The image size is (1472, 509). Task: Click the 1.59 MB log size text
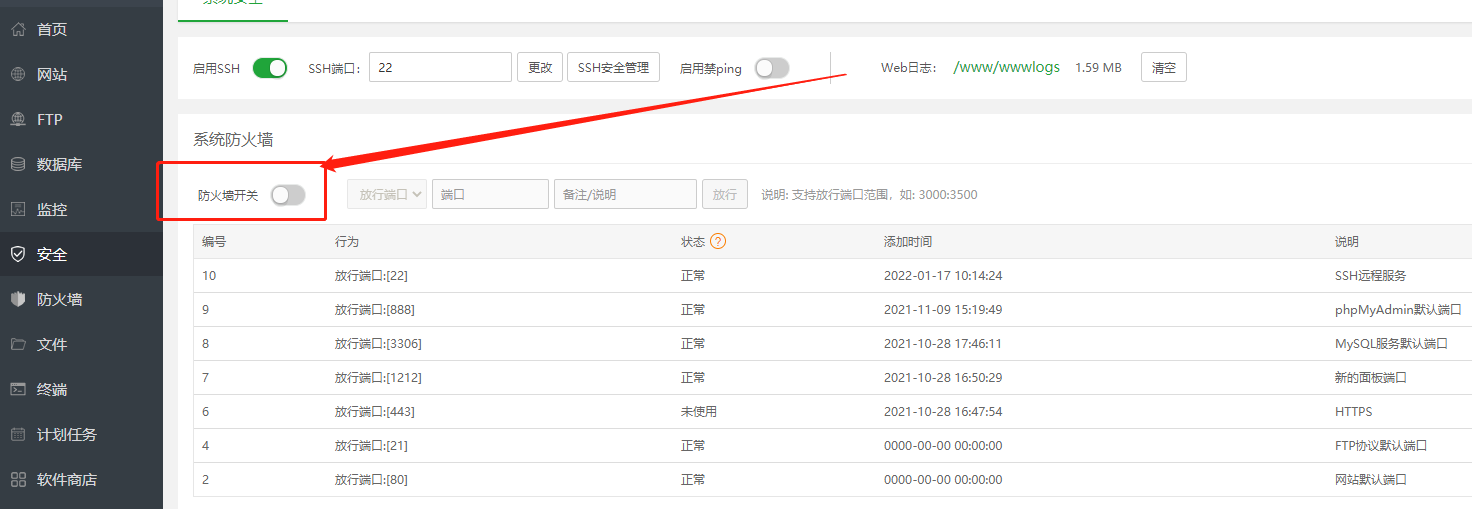[x=1098, y=68]
